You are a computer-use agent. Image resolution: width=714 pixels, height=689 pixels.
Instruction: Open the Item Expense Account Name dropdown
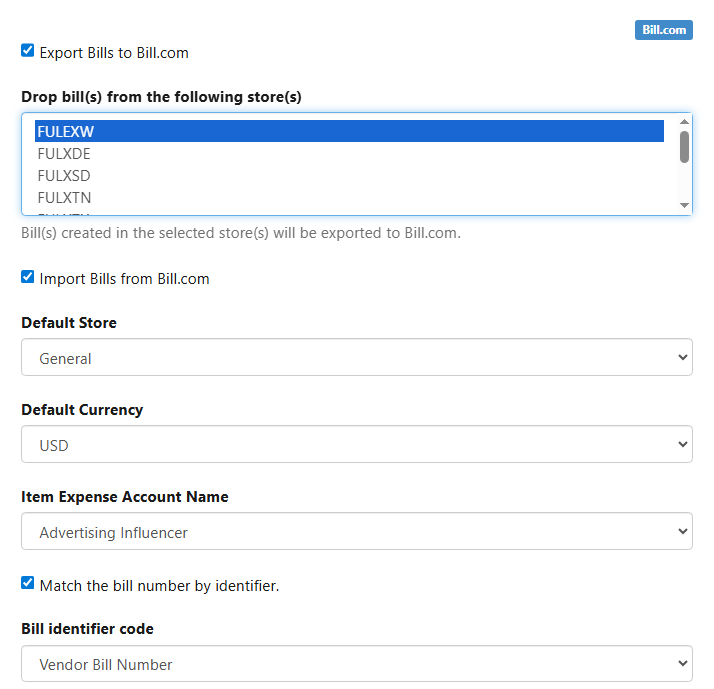356,532
